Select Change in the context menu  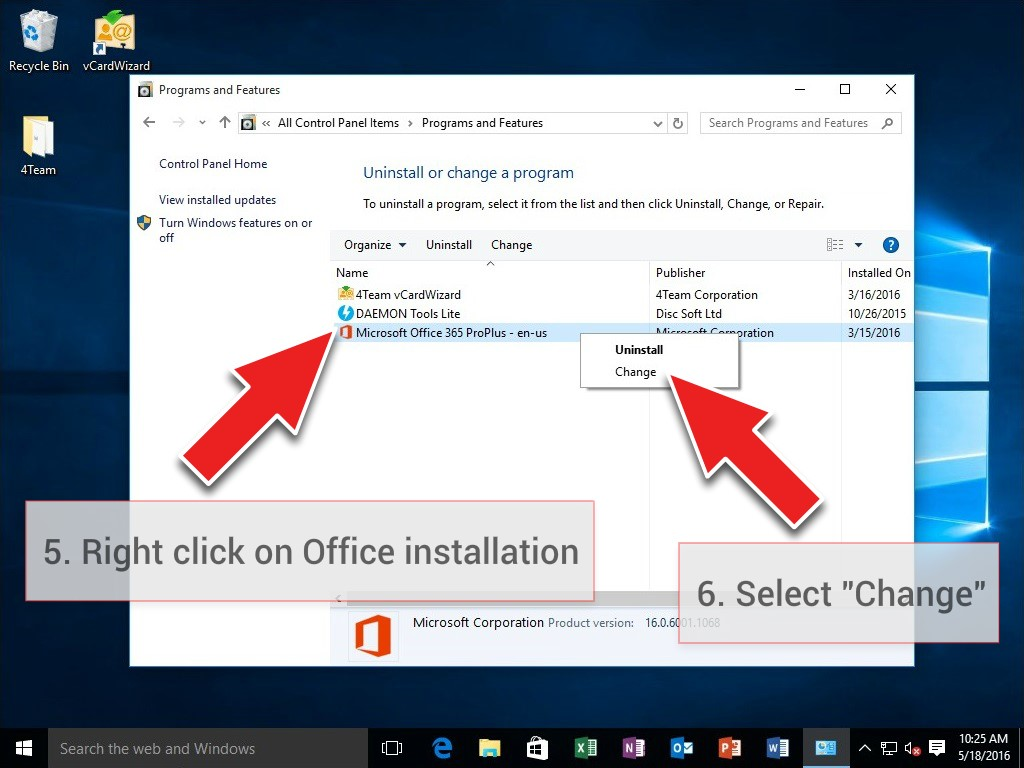635,372
